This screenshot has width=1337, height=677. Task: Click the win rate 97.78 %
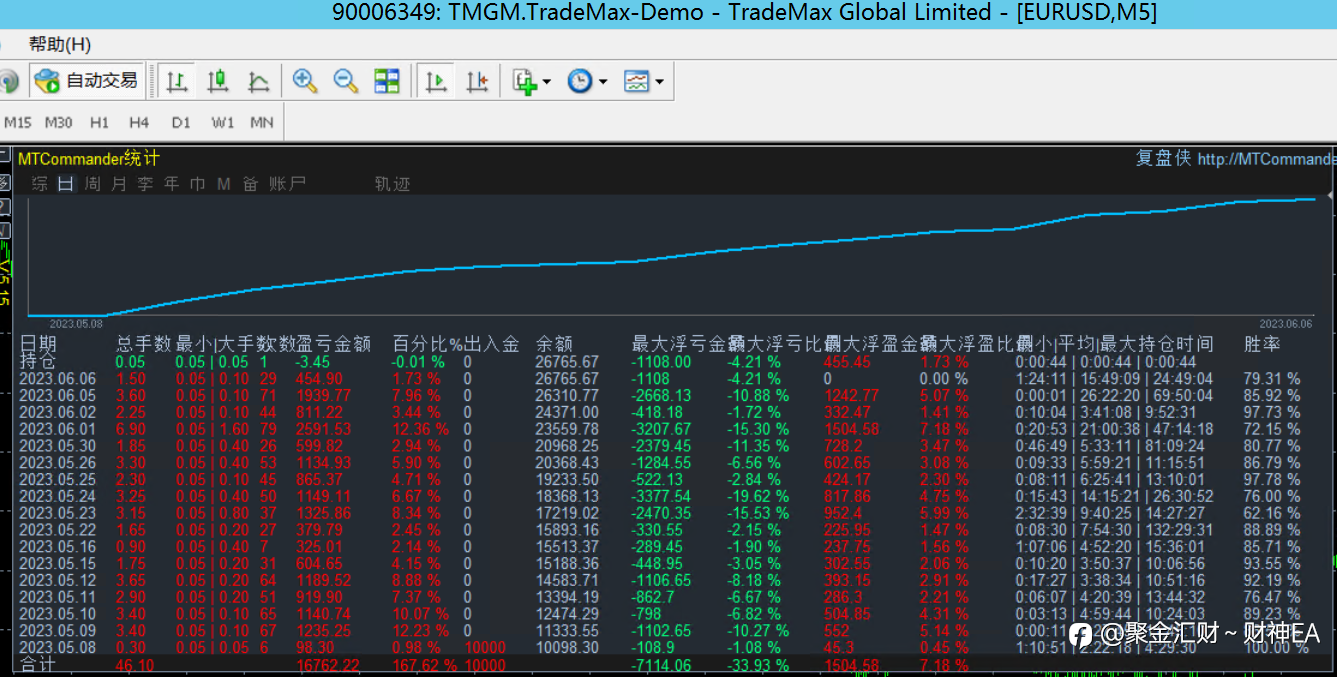[x=1272, y=480]
